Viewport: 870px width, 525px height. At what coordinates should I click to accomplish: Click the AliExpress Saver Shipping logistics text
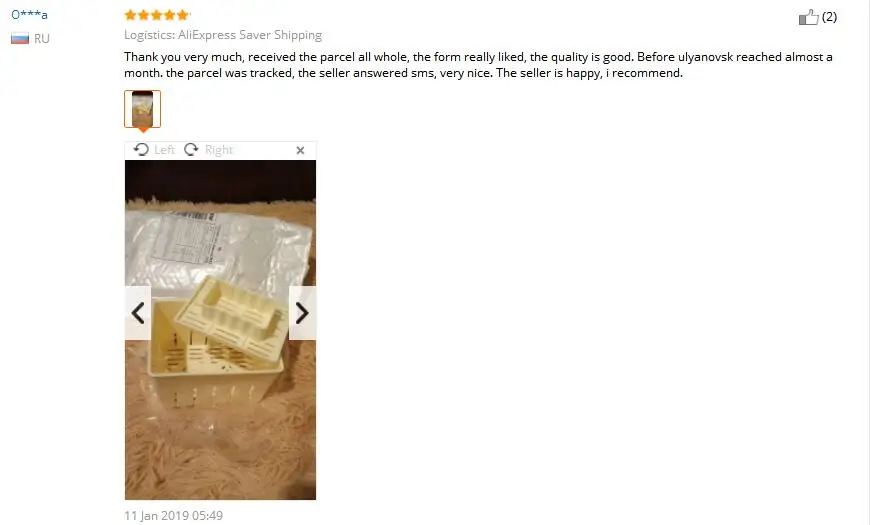tap(250, 35)
